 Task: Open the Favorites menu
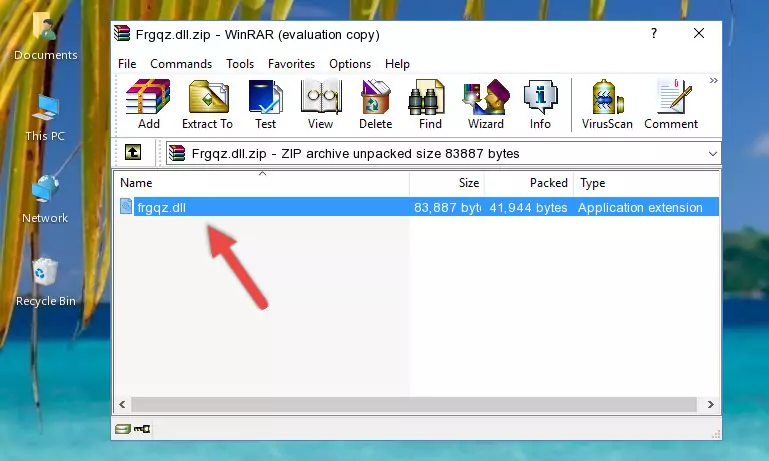tap(291, 64)
